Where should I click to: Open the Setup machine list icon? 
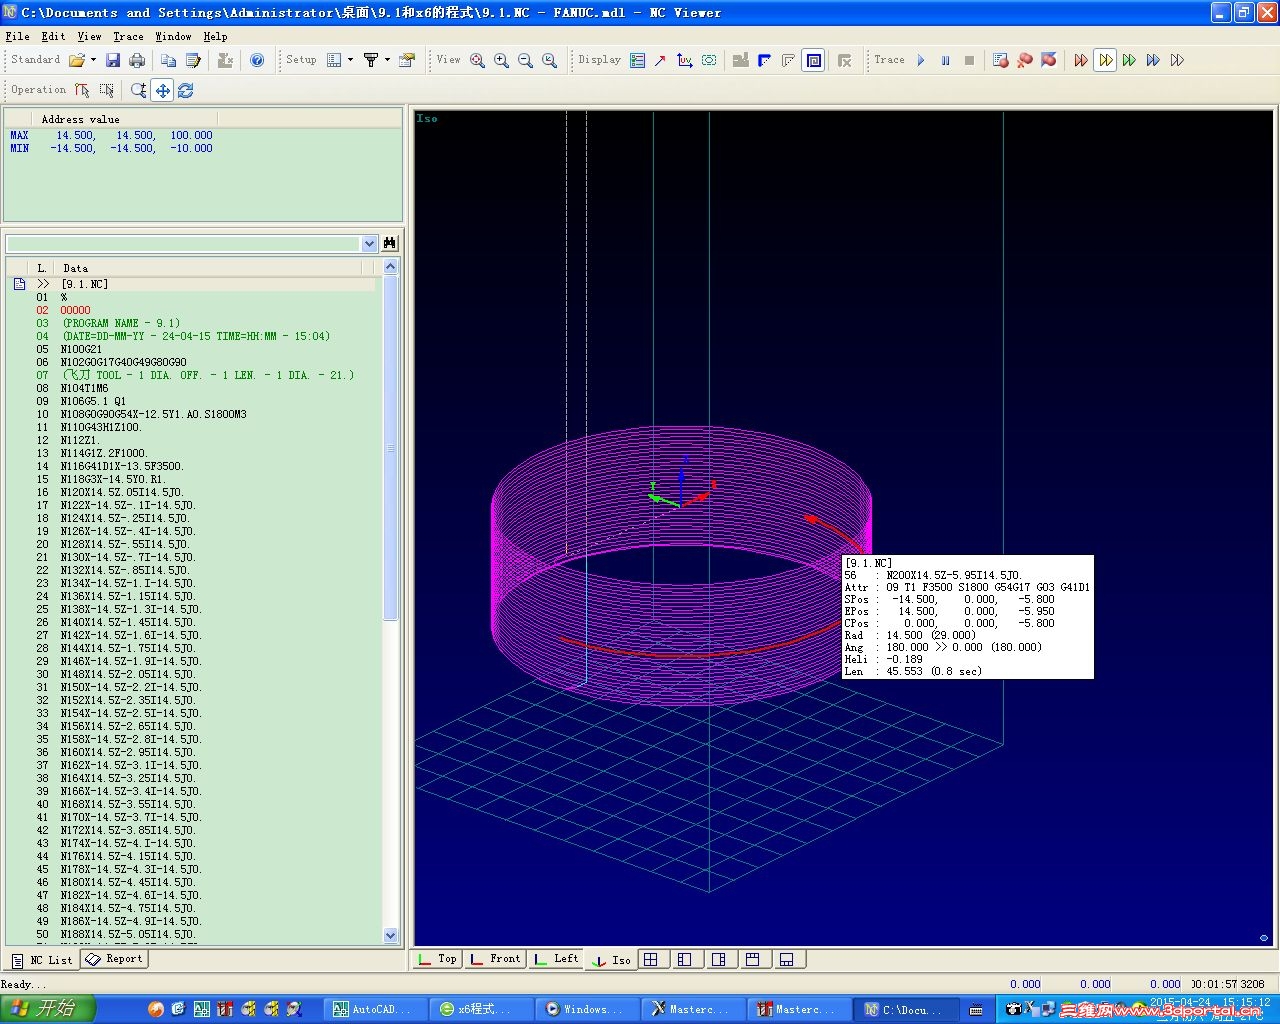334,60
